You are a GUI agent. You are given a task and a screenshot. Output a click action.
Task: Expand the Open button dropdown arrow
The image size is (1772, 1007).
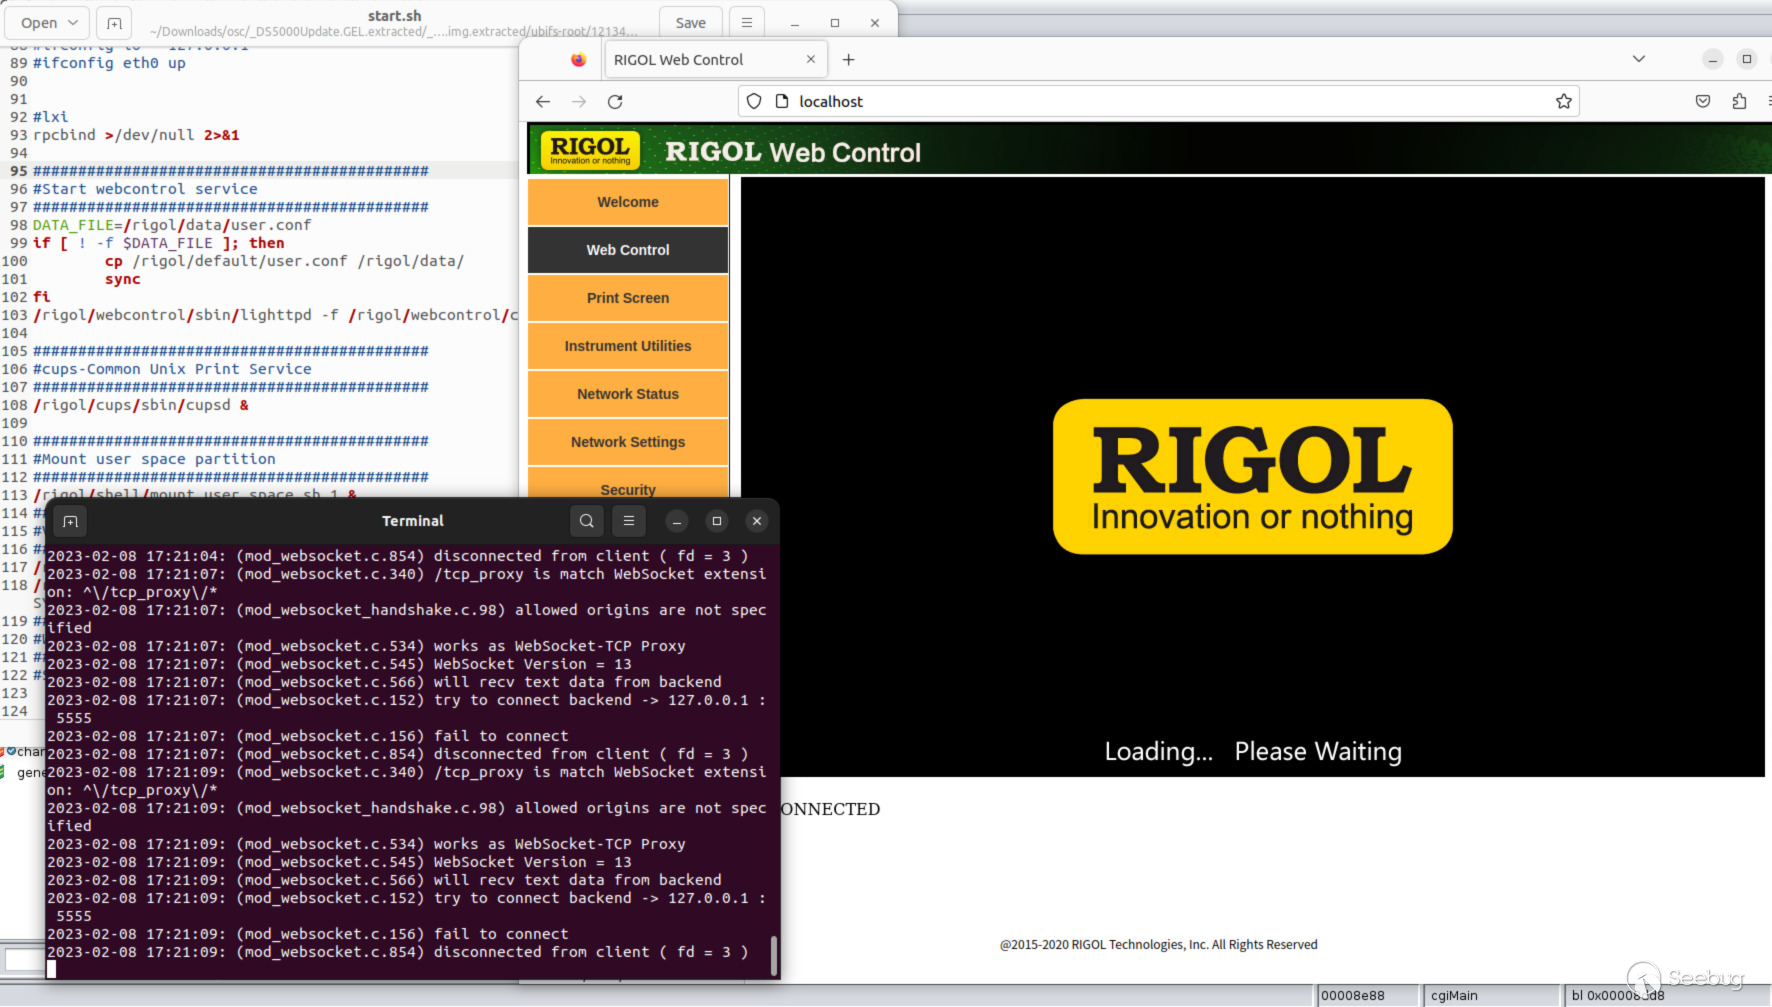(x=73, y=23)
